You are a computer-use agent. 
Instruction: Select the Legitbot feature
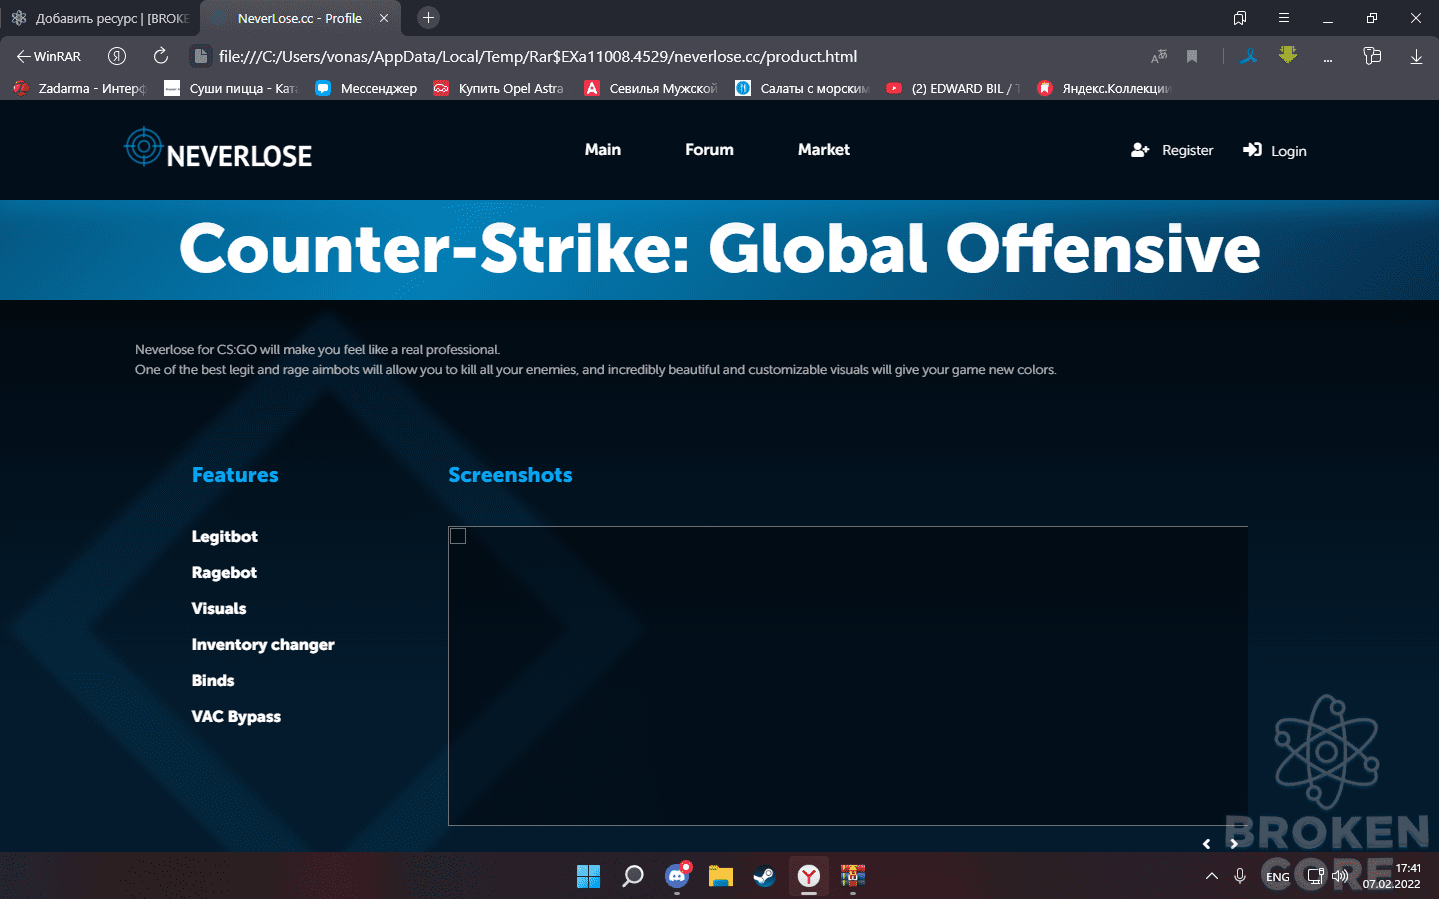pyautogui.click(x=225, y=536)
